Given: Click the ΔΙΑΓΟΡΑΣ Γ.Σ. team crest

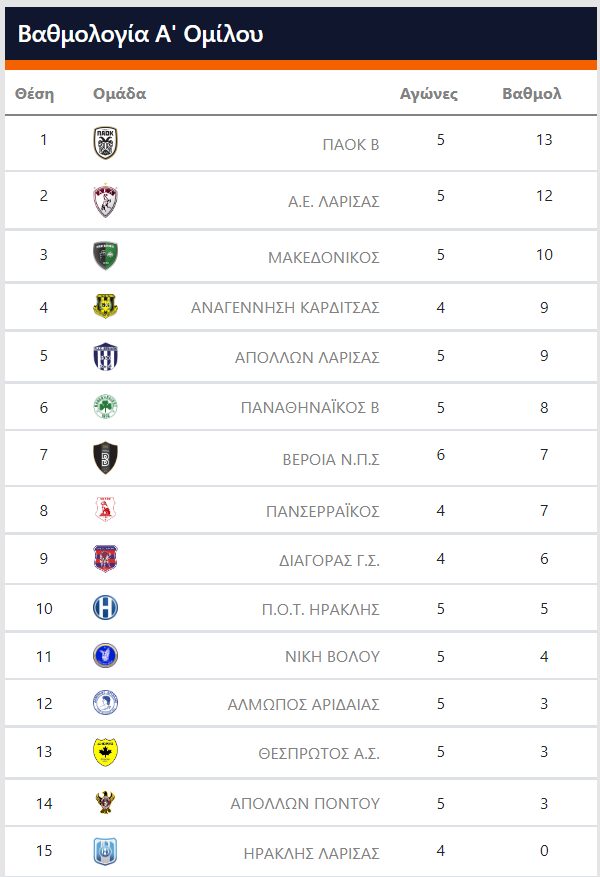Looking at the screenshot, I should (105, 558).
